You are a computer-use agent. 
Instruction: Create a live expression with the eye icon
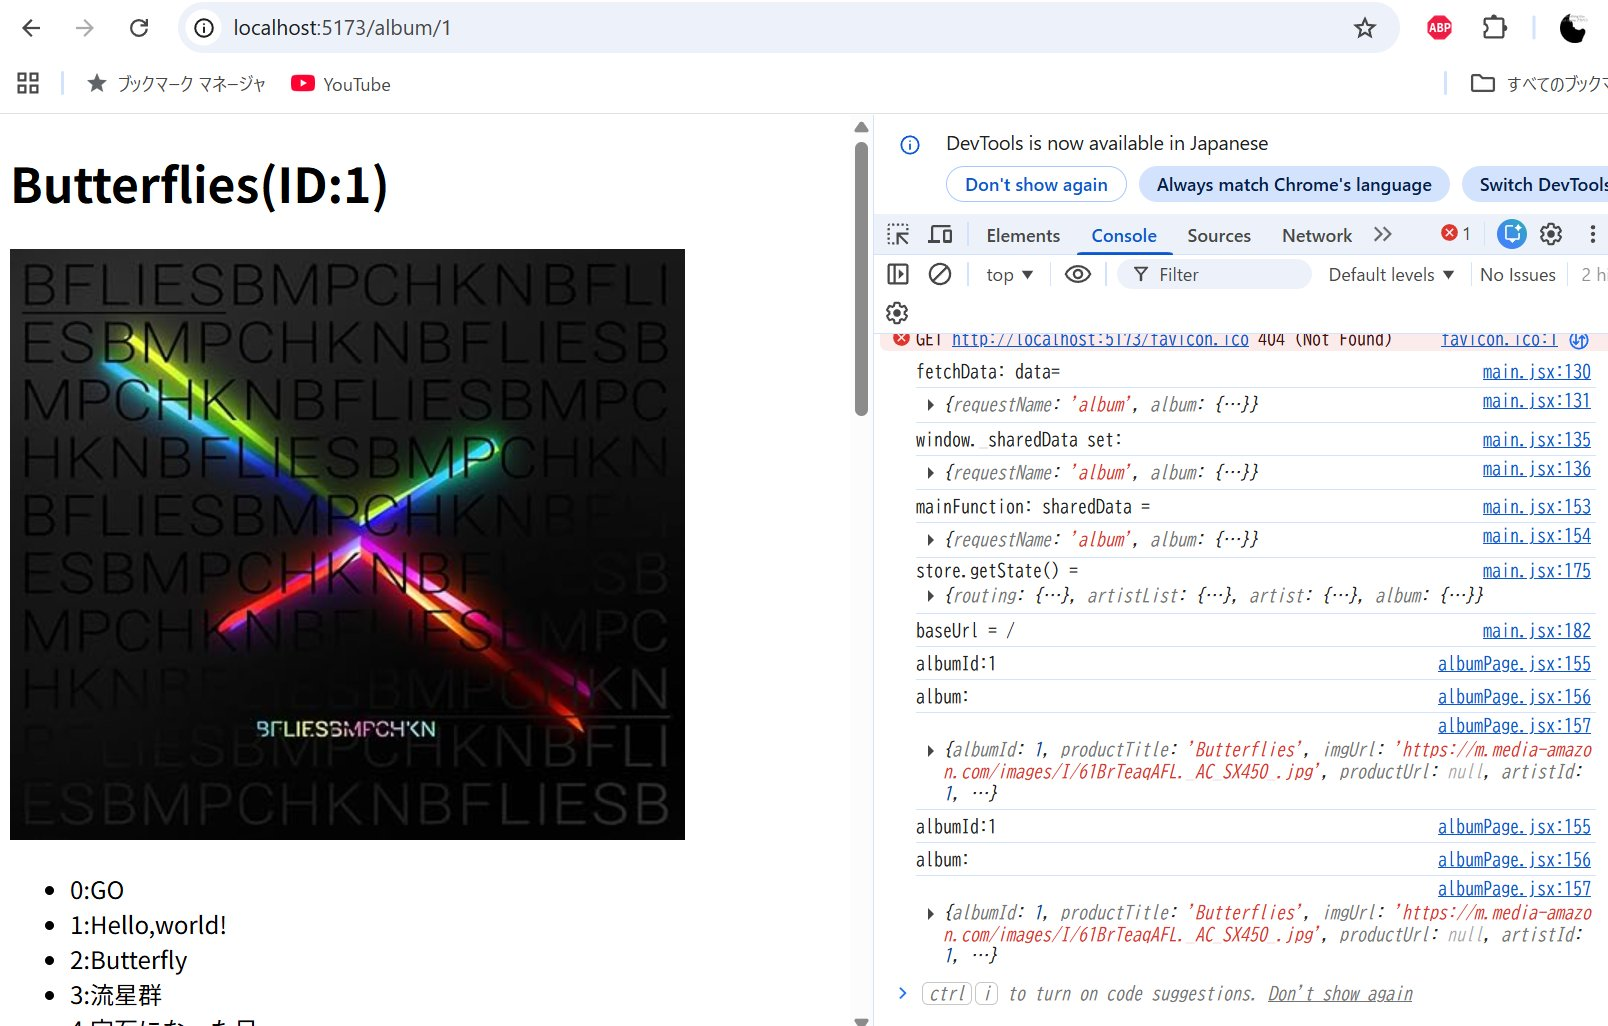pos(1078,274)
